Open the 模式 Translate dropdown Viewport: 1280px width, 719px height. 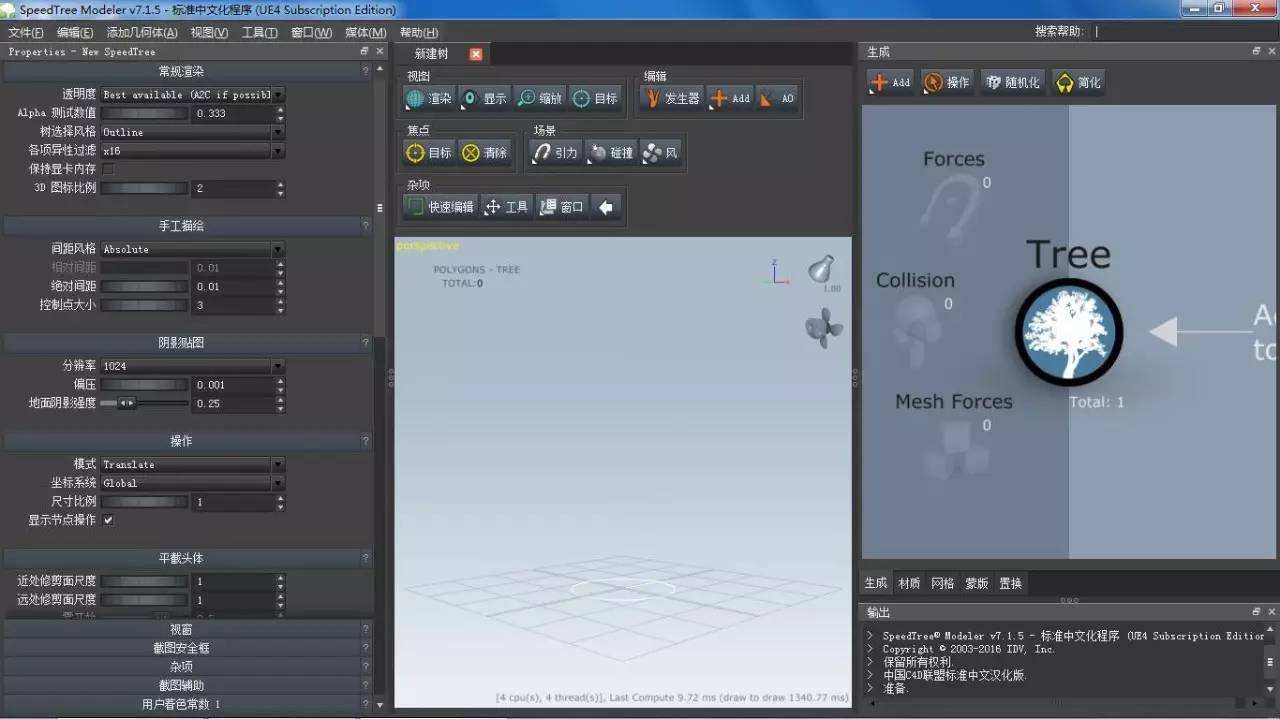(193, 464)
